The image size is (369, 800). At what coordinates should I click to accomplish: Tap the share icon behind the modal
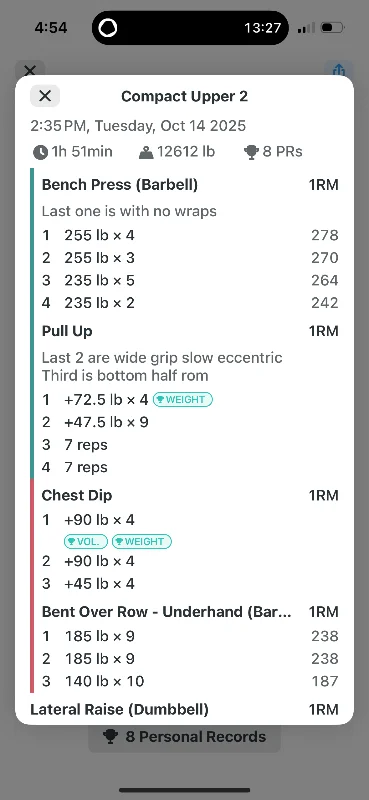coord(339,69)
